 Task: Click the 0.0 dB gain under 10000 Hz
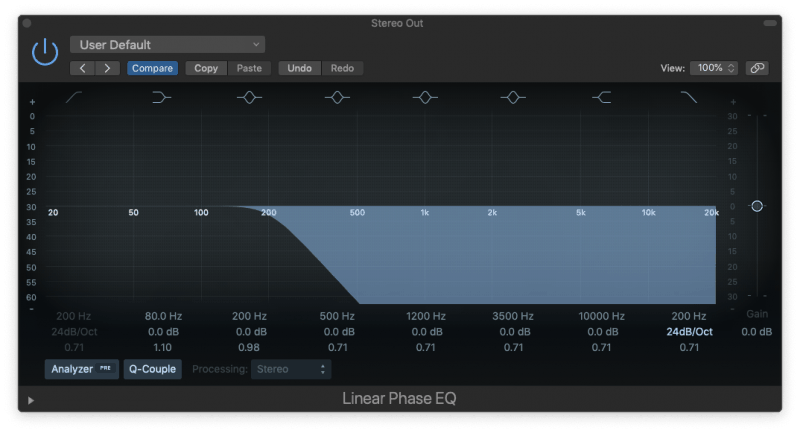tap(603, 332)
